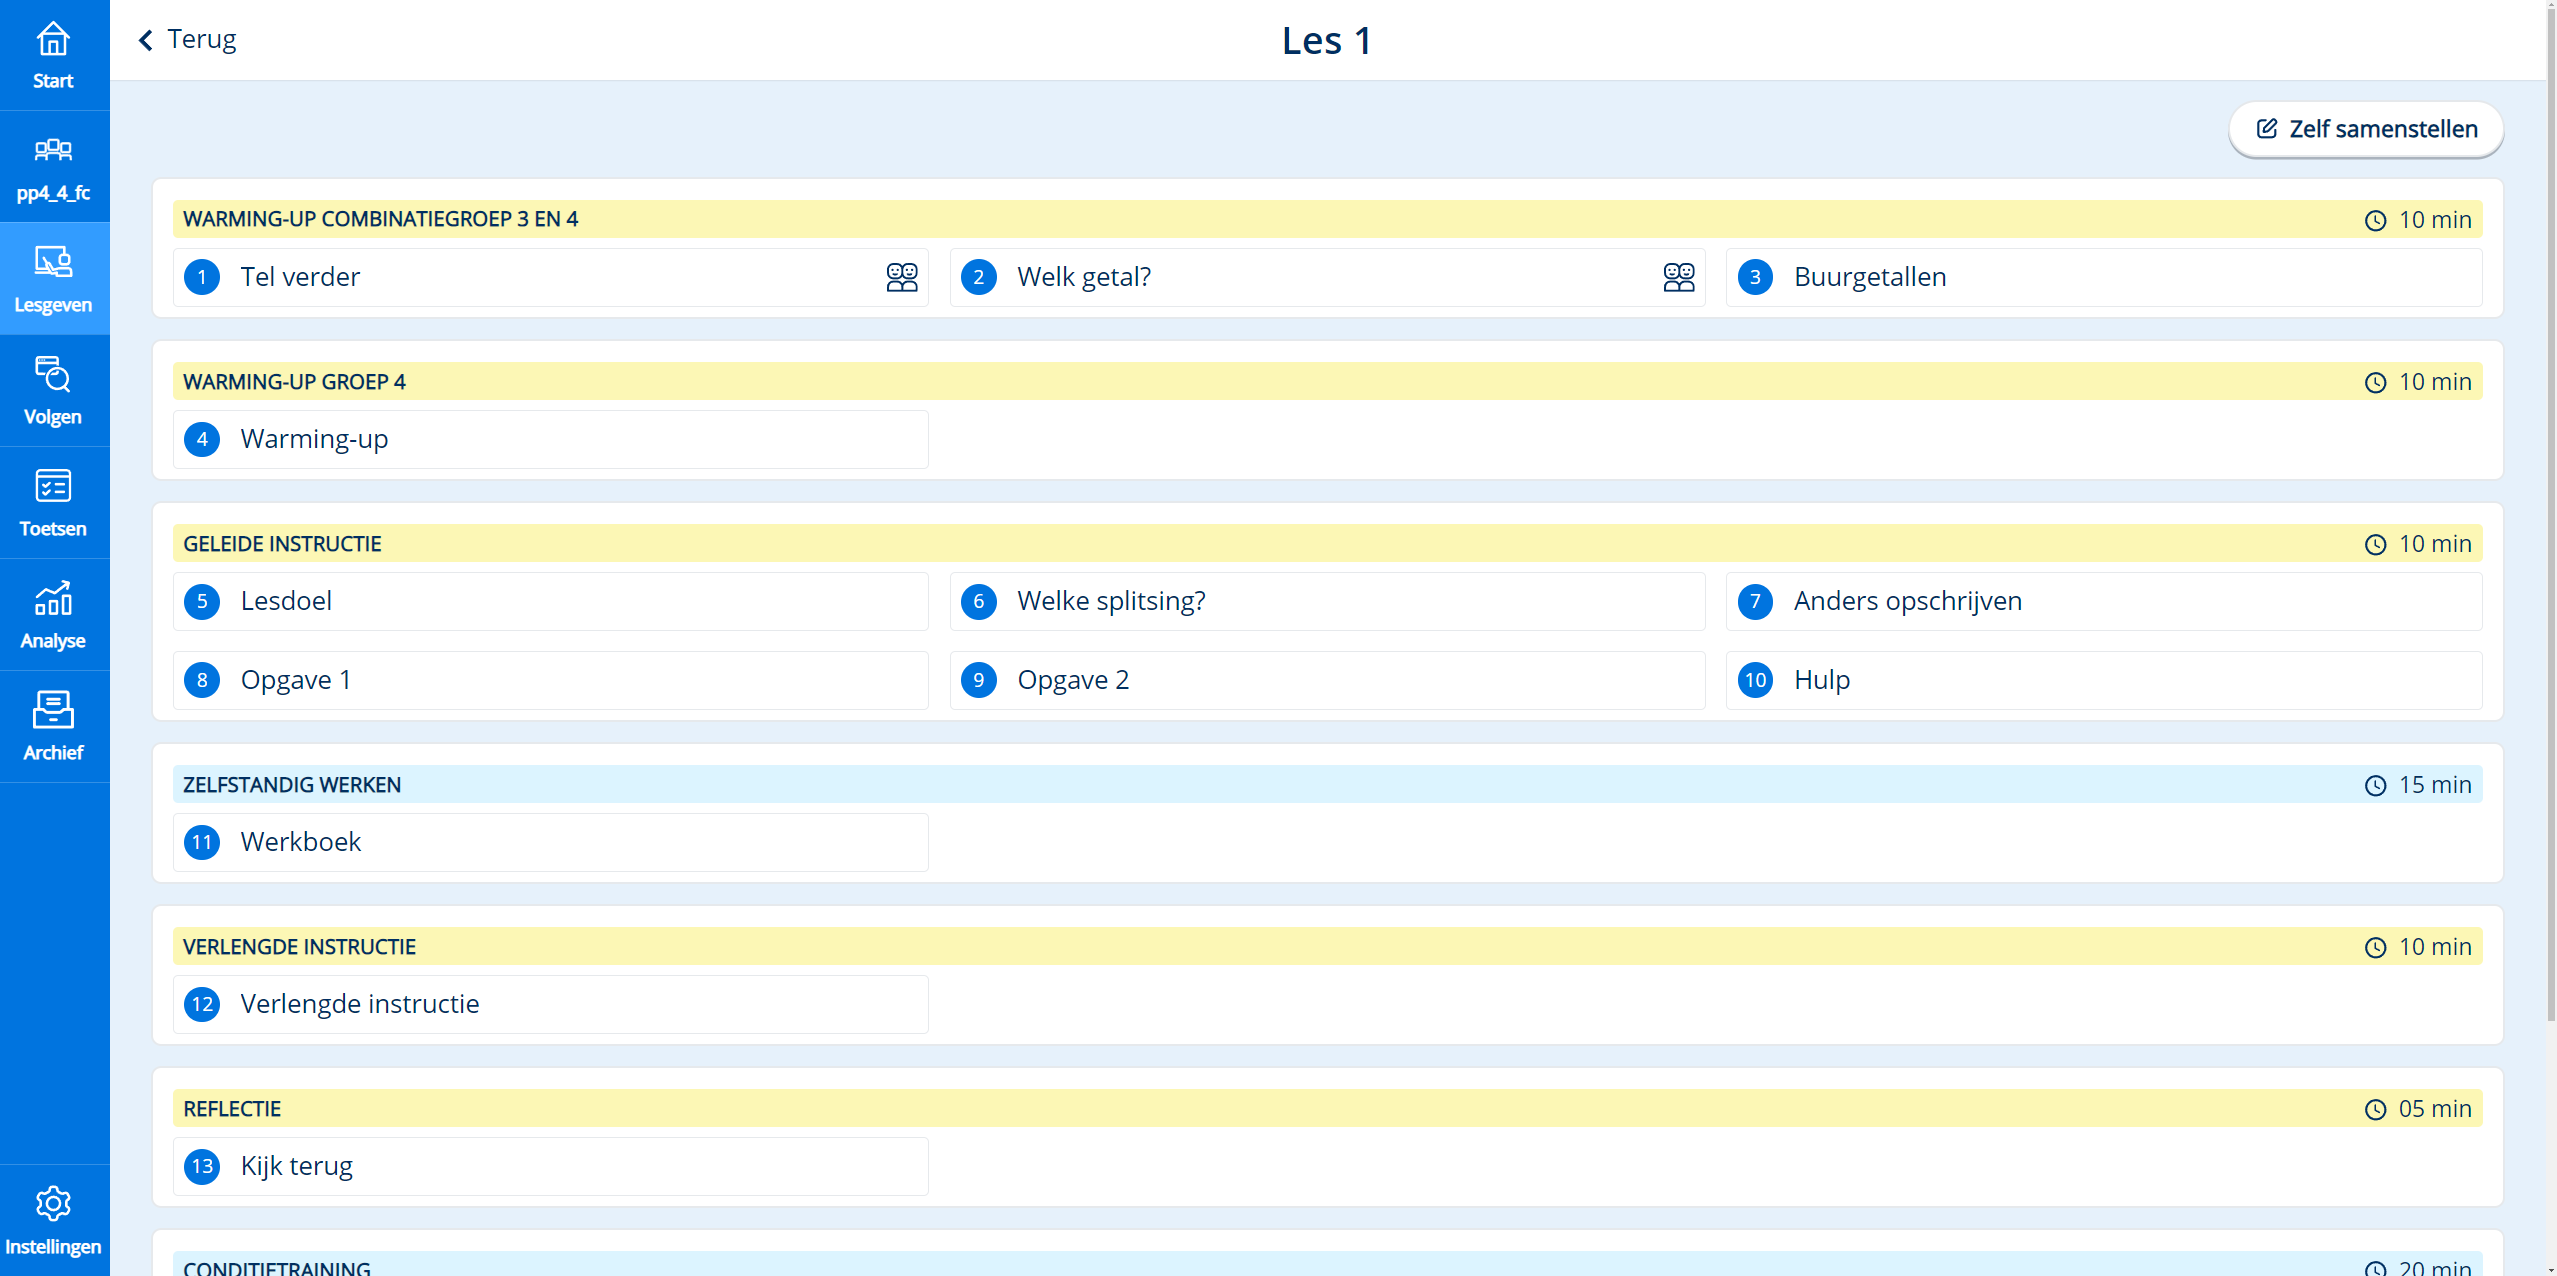
Task: Click the REFLECTIE header
Action: 1327,1108
